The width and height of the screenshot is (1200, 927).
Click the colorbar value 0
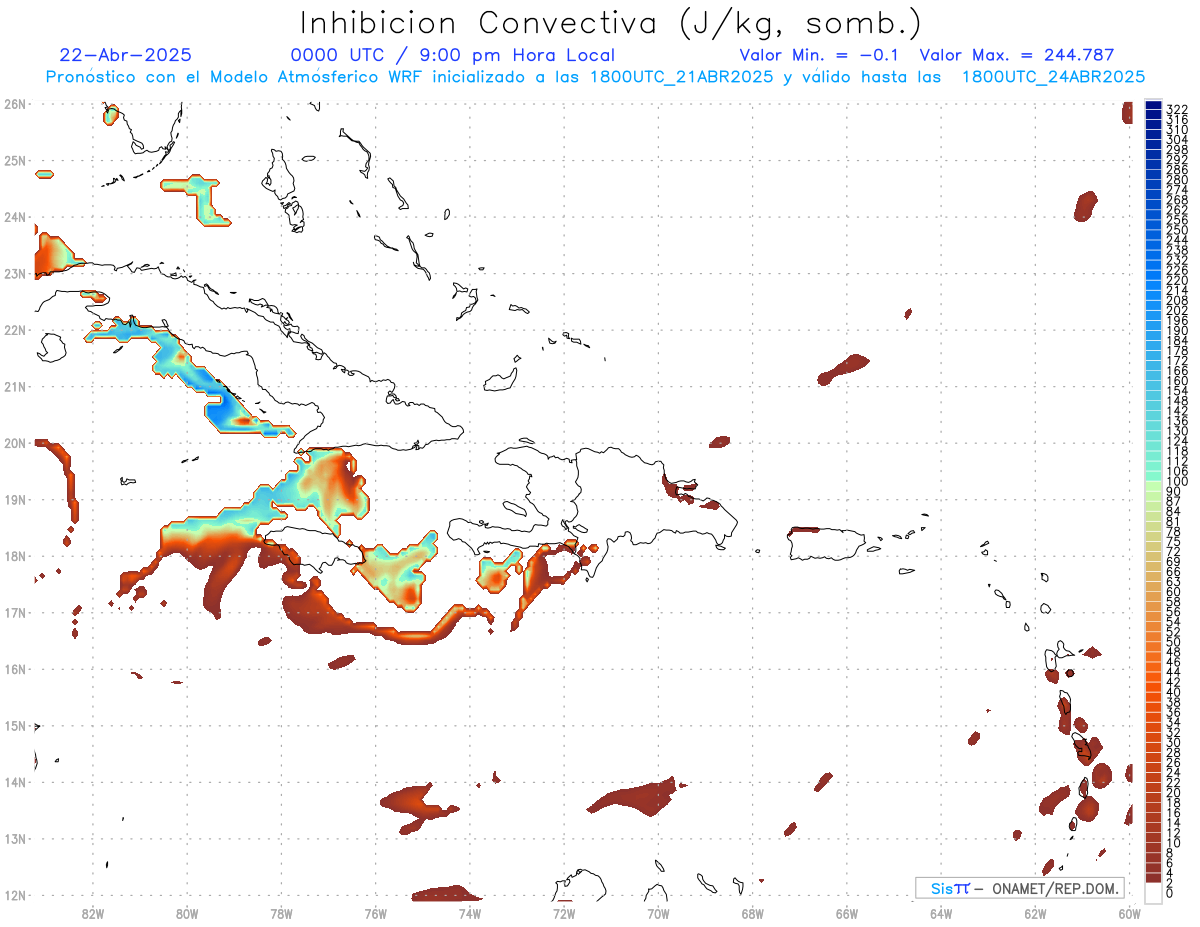[x=1170, y=893]
